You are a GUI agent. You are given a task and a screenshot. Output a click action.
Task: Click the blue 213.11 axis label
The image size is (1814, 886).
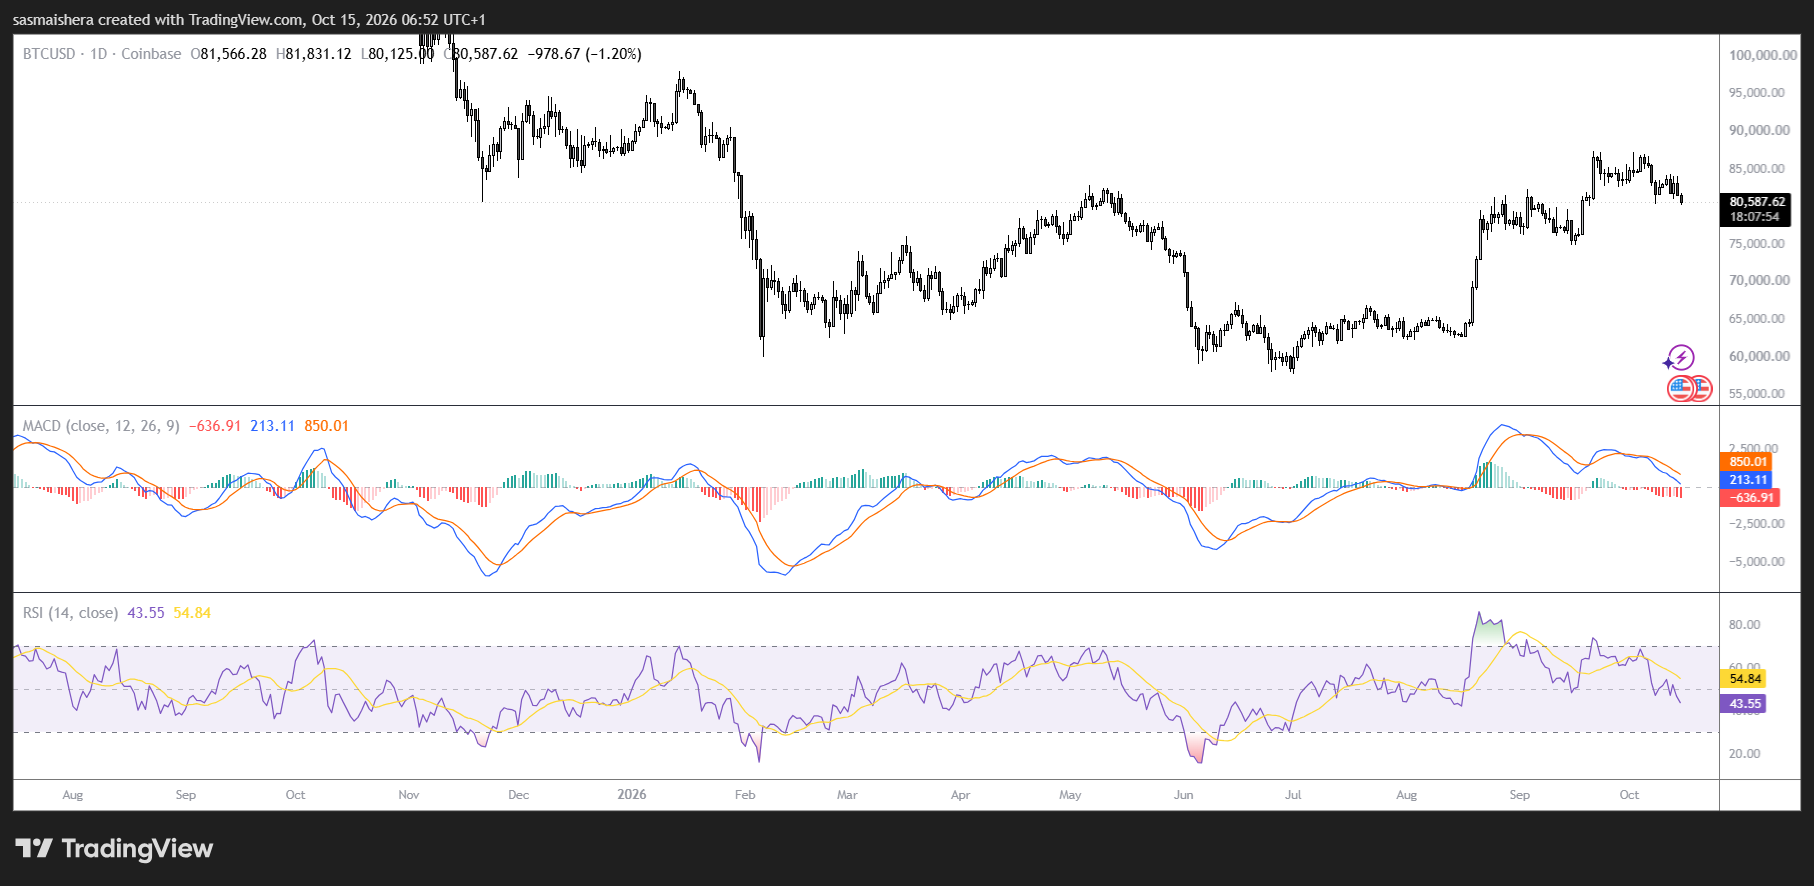pyautogui.click(x=1747, y=480)
